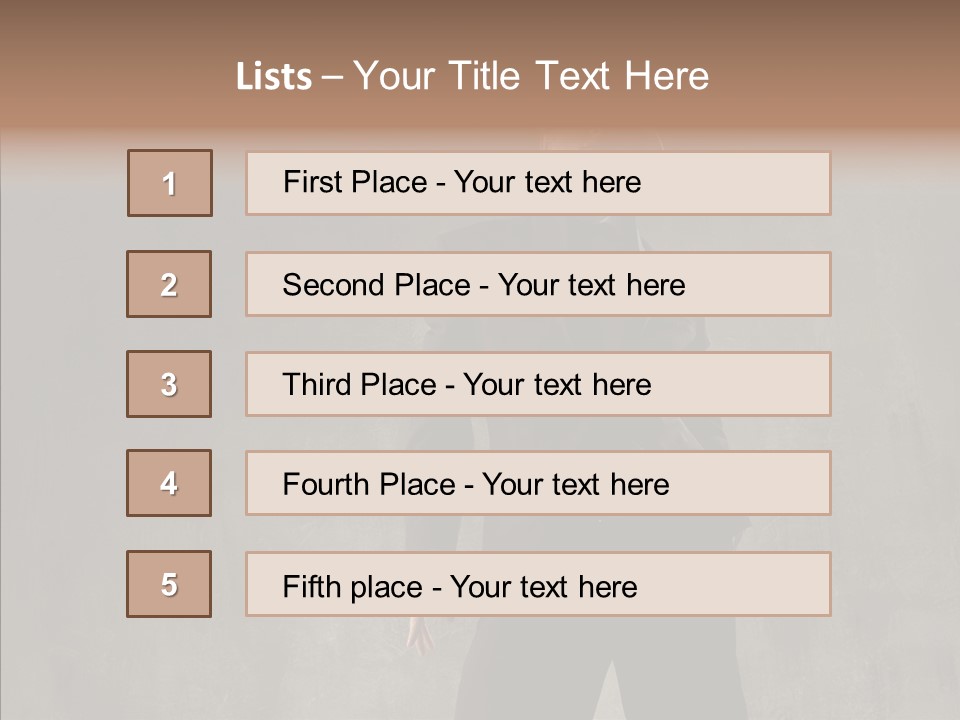The image size is (960, 720).
Task: Select 'Your text here' after Third Place
Action: pos(557,385)
